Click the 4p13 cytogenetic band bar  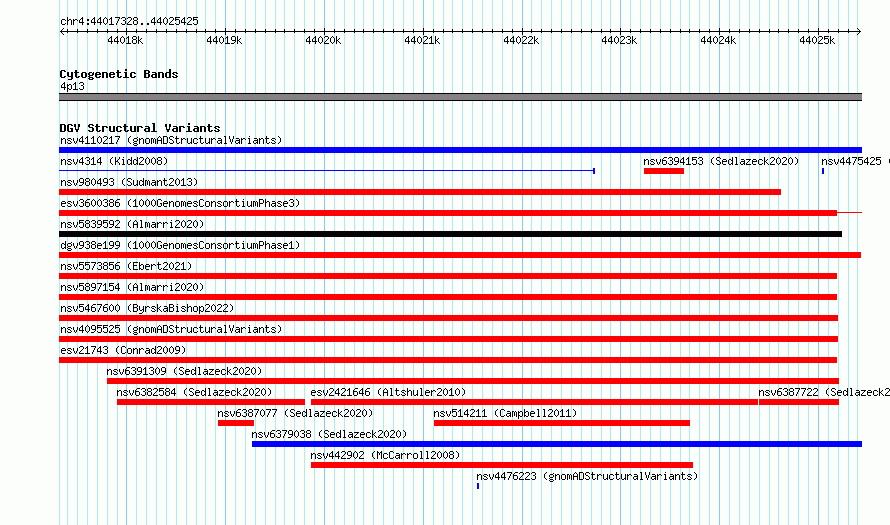coord(460,97)
